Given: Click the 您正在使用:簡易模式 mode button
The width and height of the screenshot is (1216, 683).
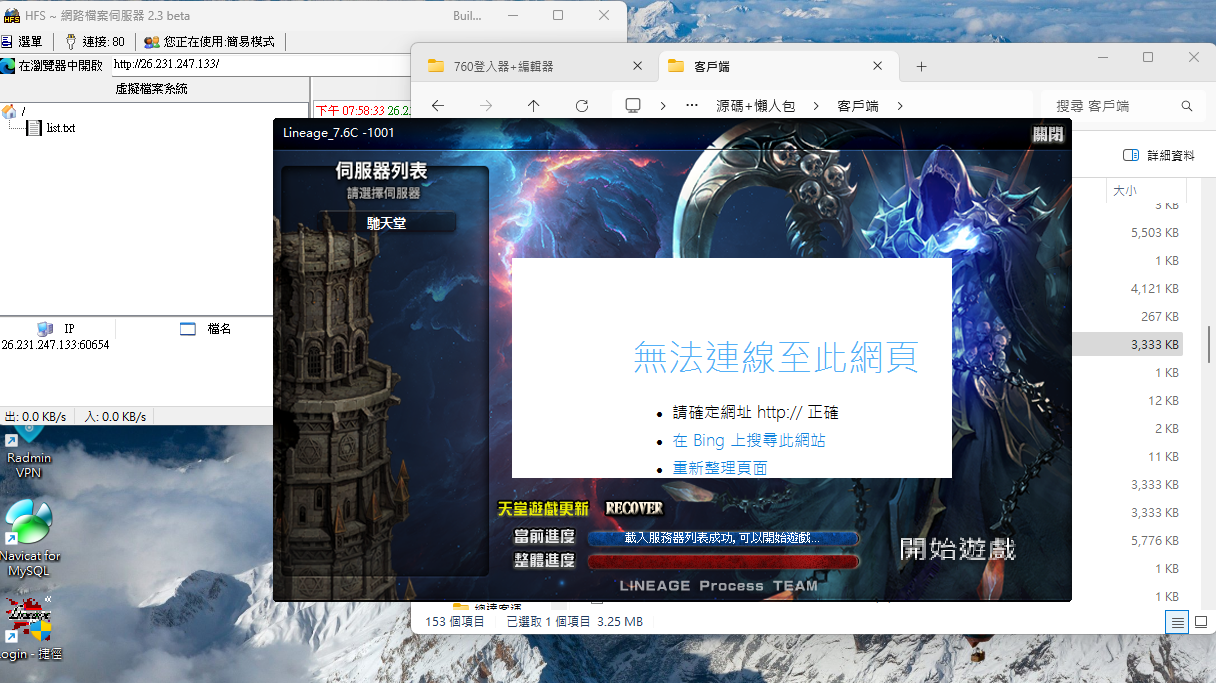Looking at the screenshot, I should (x=209, y=42).
